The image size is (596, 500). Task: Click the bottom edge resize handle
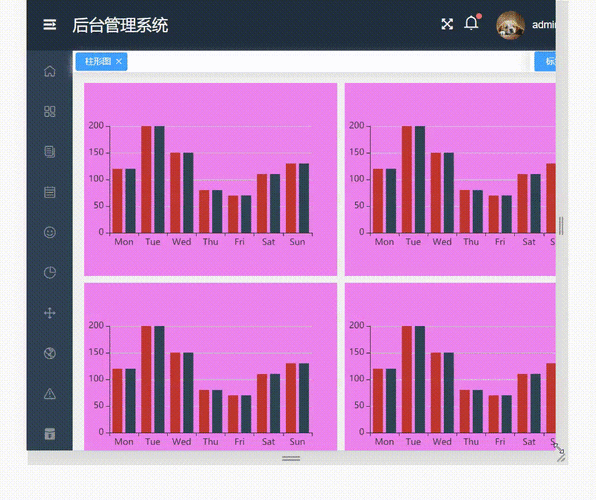point(291,458)
